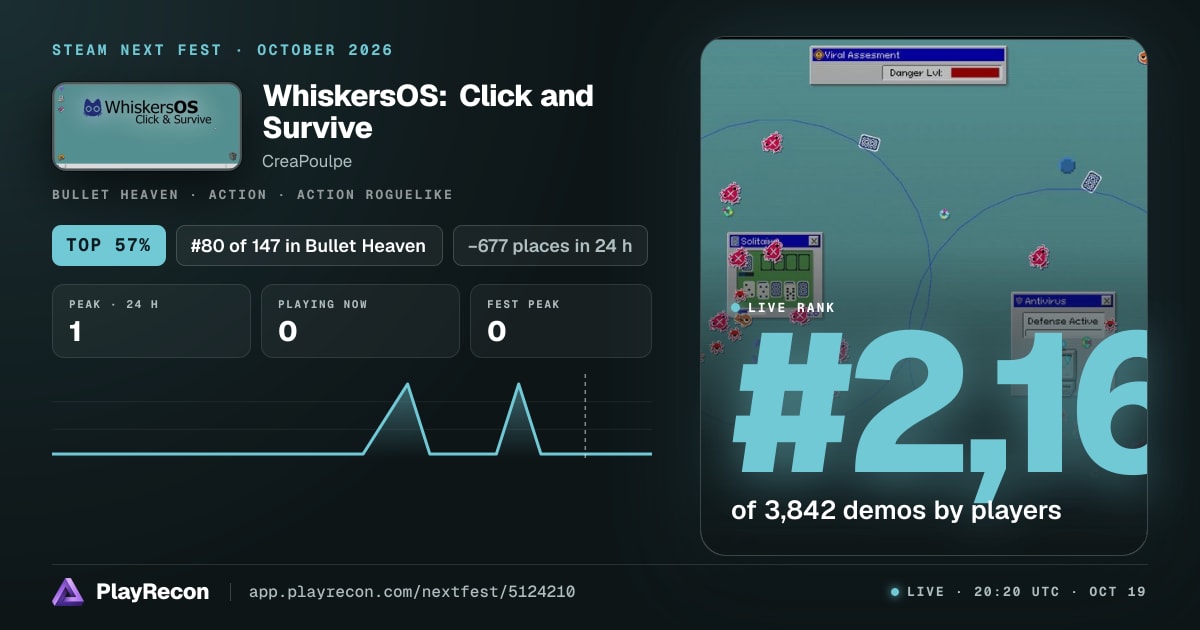This screenshot has height=630, width=1200.
Task: Select the ACTION ROGUELIKE tag
Action: click(x=375, y=195)
